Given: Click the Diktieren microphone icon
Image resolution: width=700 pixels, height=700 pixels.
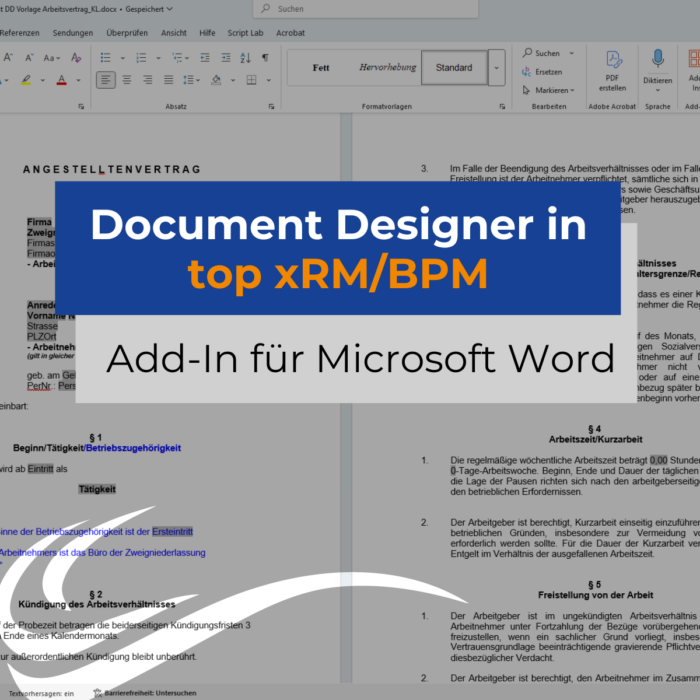Looking at the screenshot, I should (658, 59).
